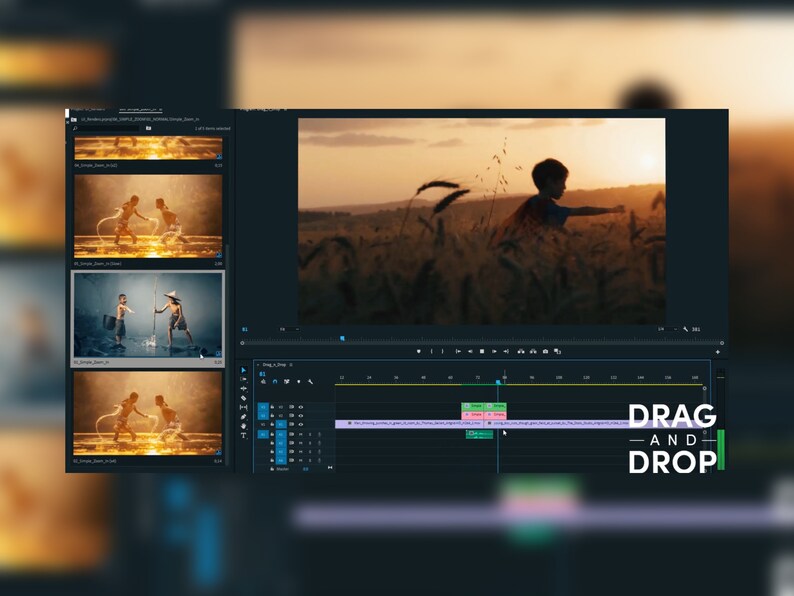Add Marker in program monitor controls
Screen dimensions: 794x596
pos(419,351)
